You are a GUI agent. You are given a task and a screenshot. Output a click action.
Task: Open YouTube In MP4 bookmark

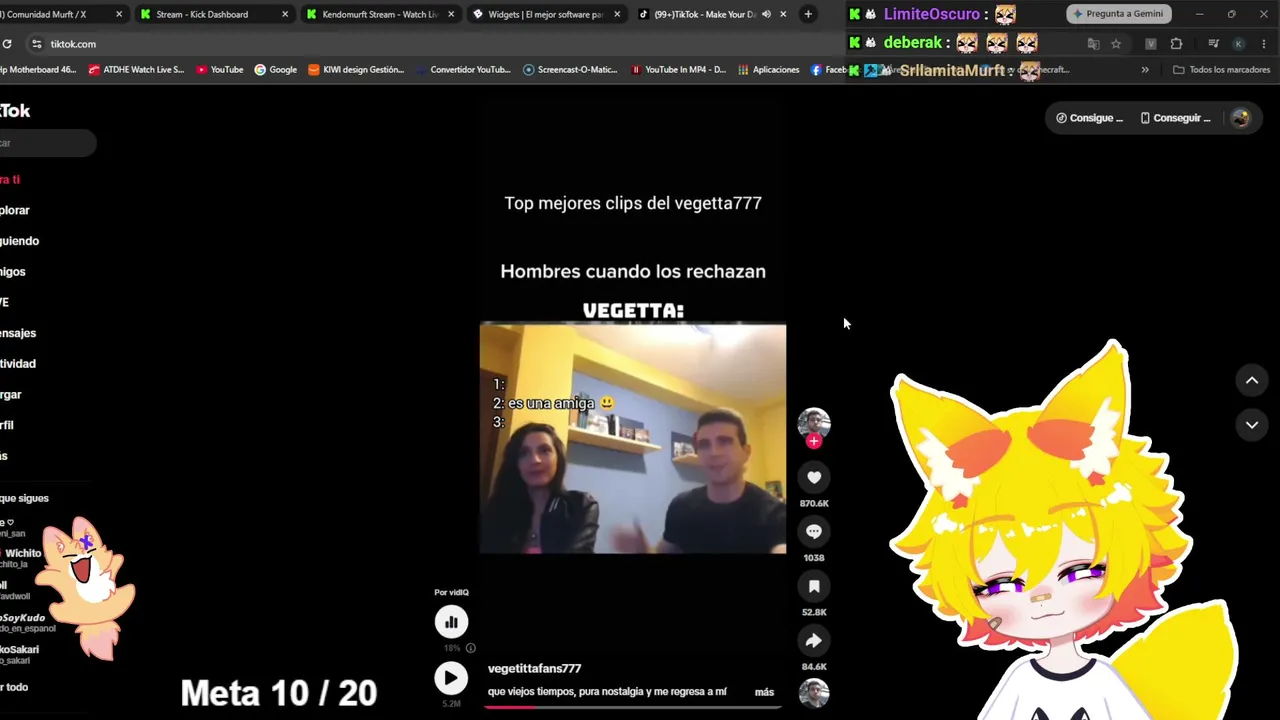pyautogui.click(x=679, y=70)
